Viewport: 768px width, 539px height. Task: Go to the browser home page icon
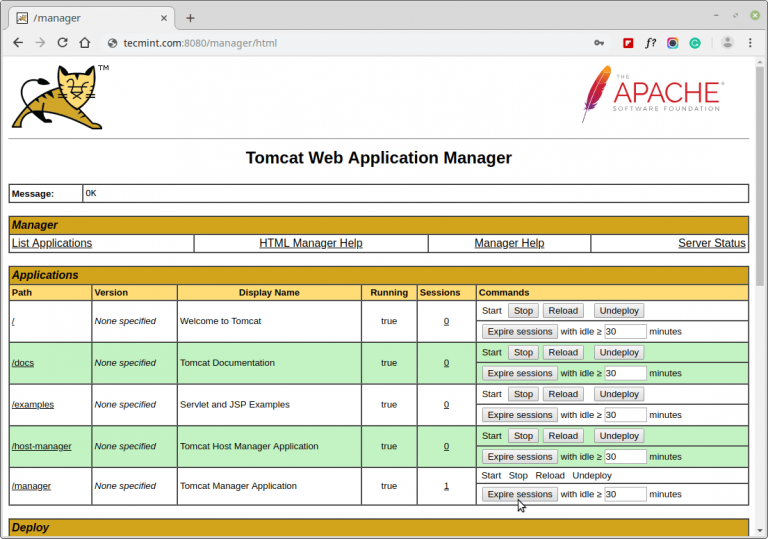85,43
